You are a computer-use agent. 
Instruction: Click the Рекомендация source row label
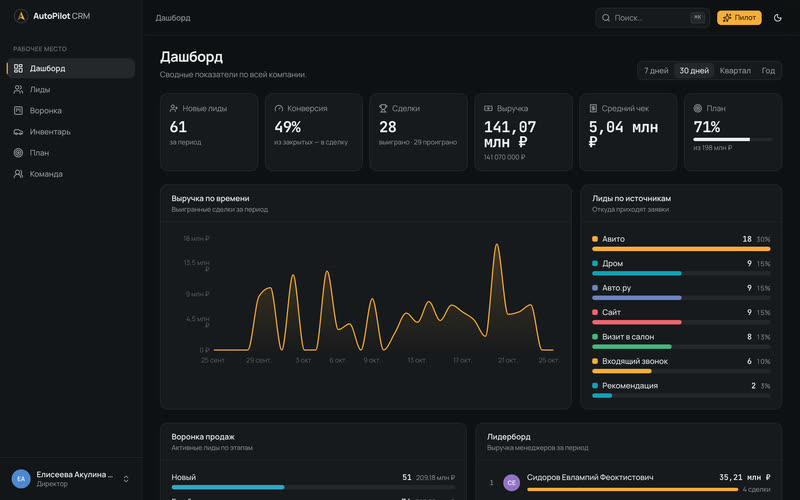(x=630, y=386)
